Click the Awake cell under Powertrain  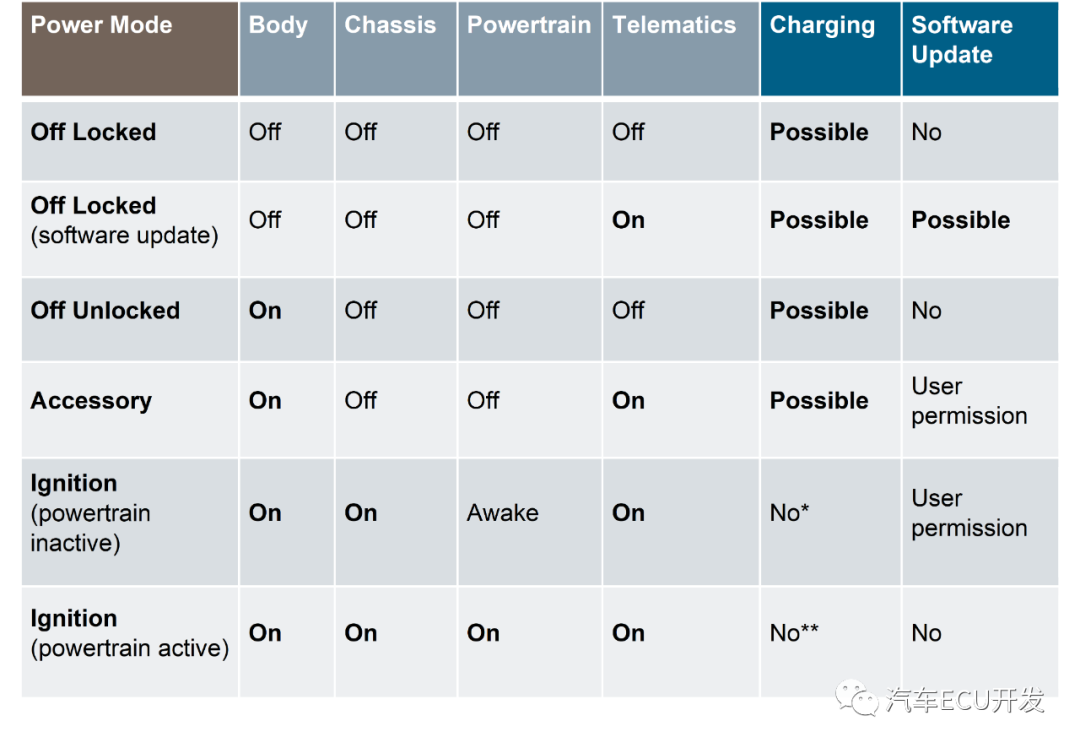pyautogui.click(x=503, y=513)
